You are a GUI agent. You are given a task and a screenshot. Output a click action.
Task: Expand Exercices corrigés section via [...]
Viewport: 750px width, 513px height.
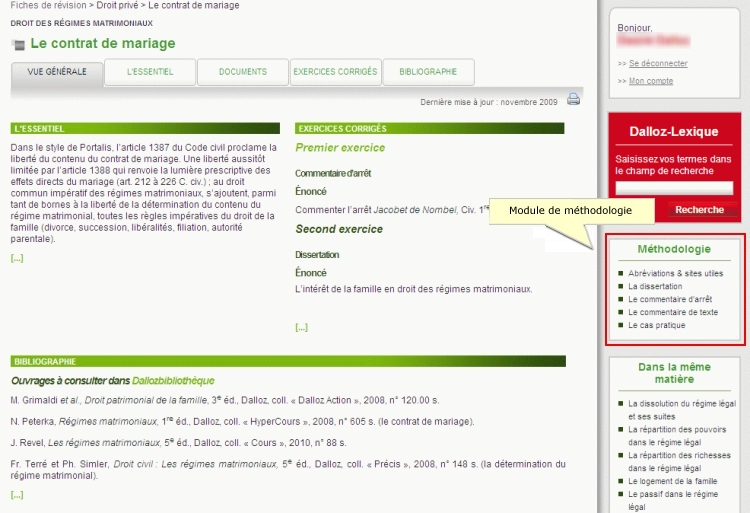(301, 327)
